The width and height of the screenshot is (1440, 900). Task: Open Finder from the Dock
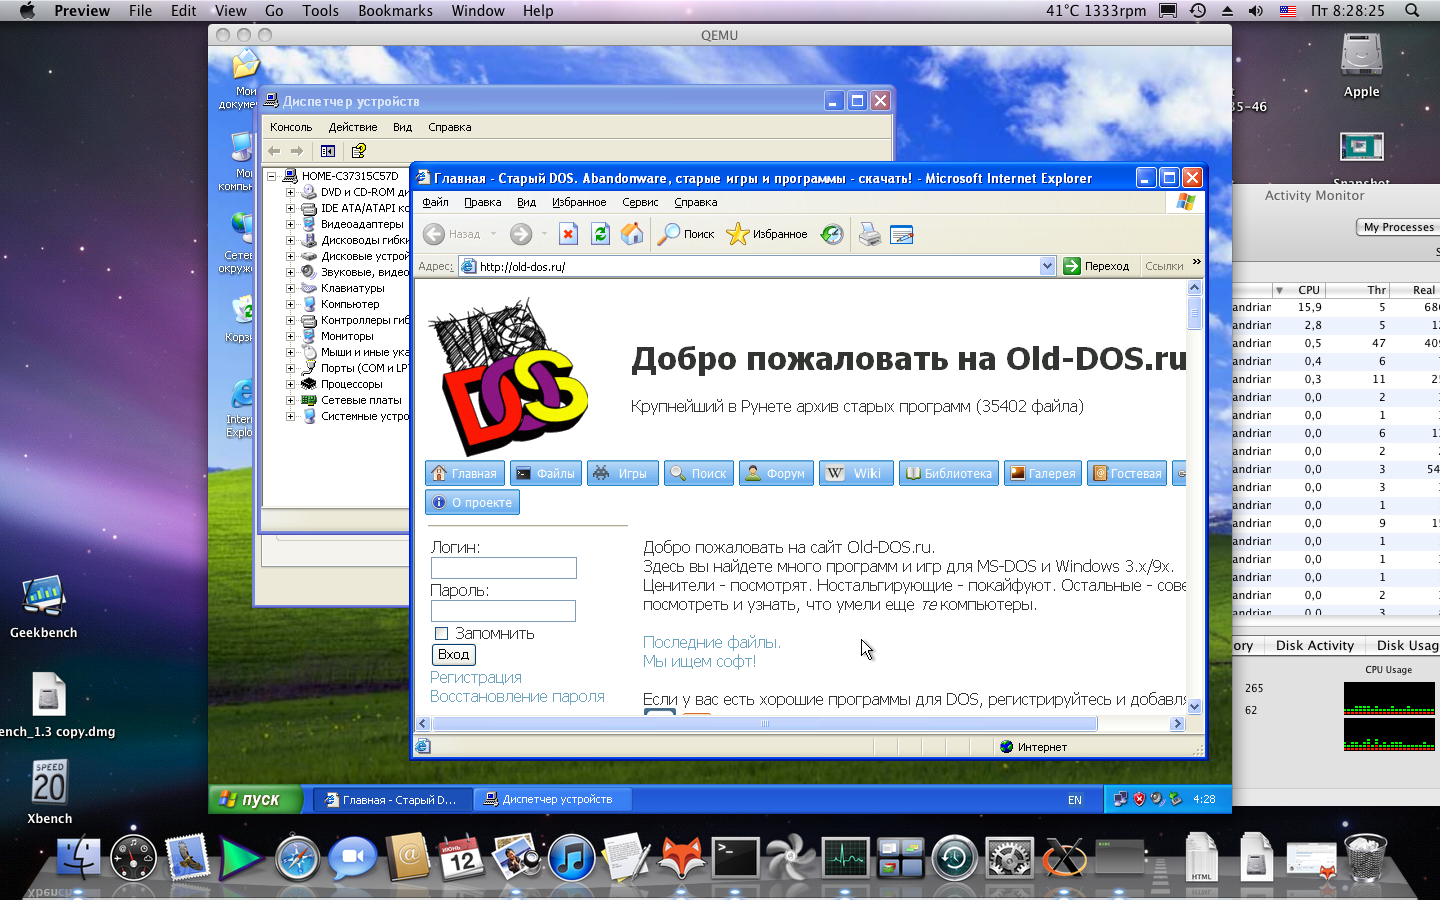(79, 858)
